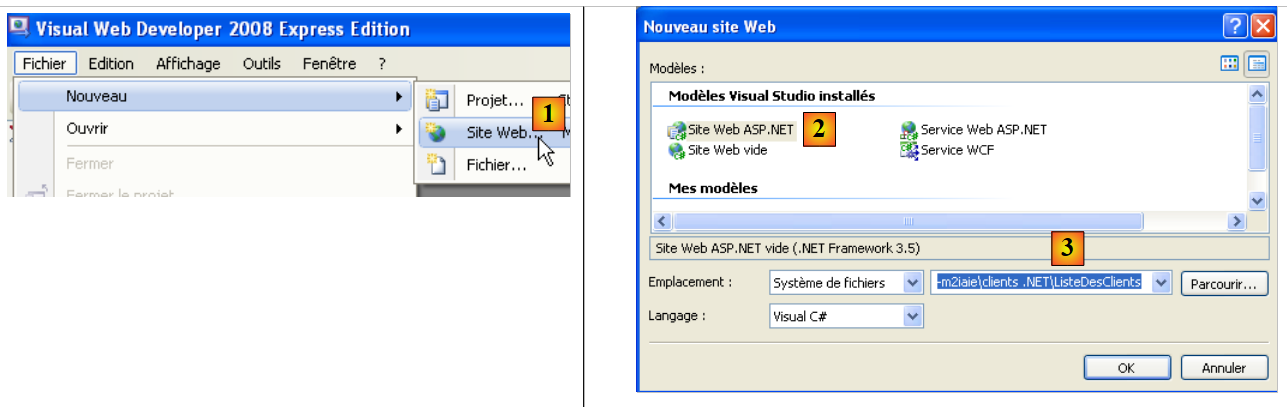This screenshot has width=1287, height=407.
Task: Click the Fichier submenu entry icon
Action: tap(436, 165)
